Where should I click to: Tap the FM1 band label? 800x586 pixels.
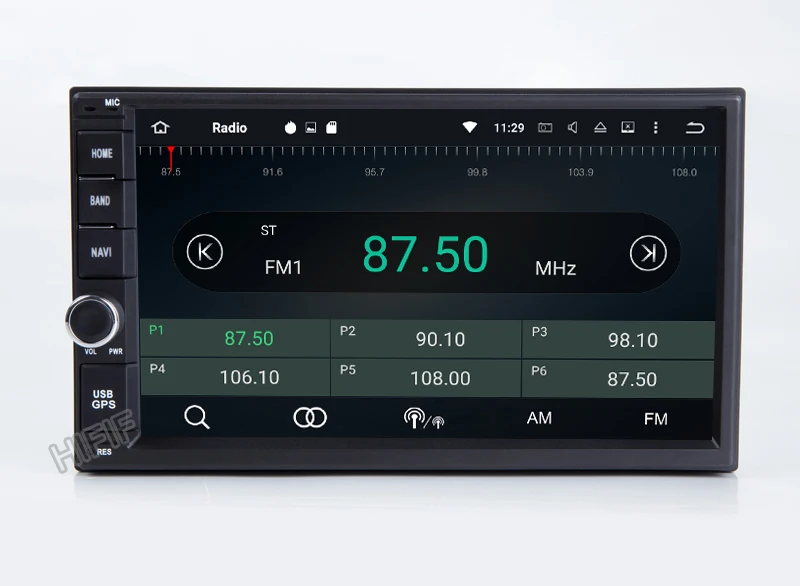pyautogui.click(x=283, y=267)
